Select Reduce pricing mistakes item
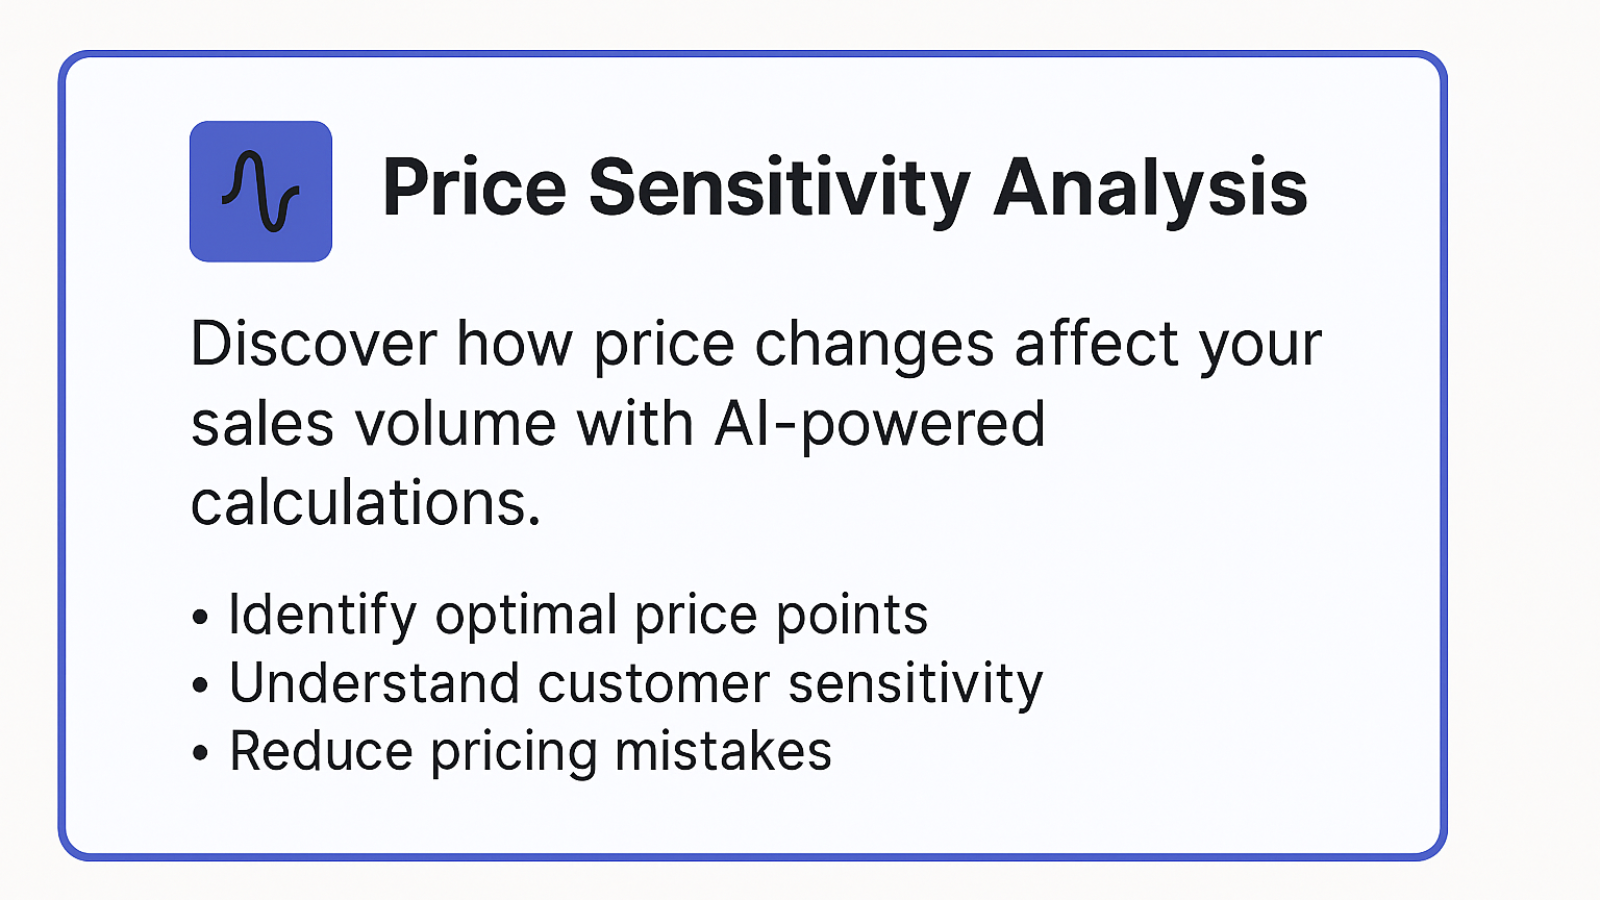 point(530,753)
